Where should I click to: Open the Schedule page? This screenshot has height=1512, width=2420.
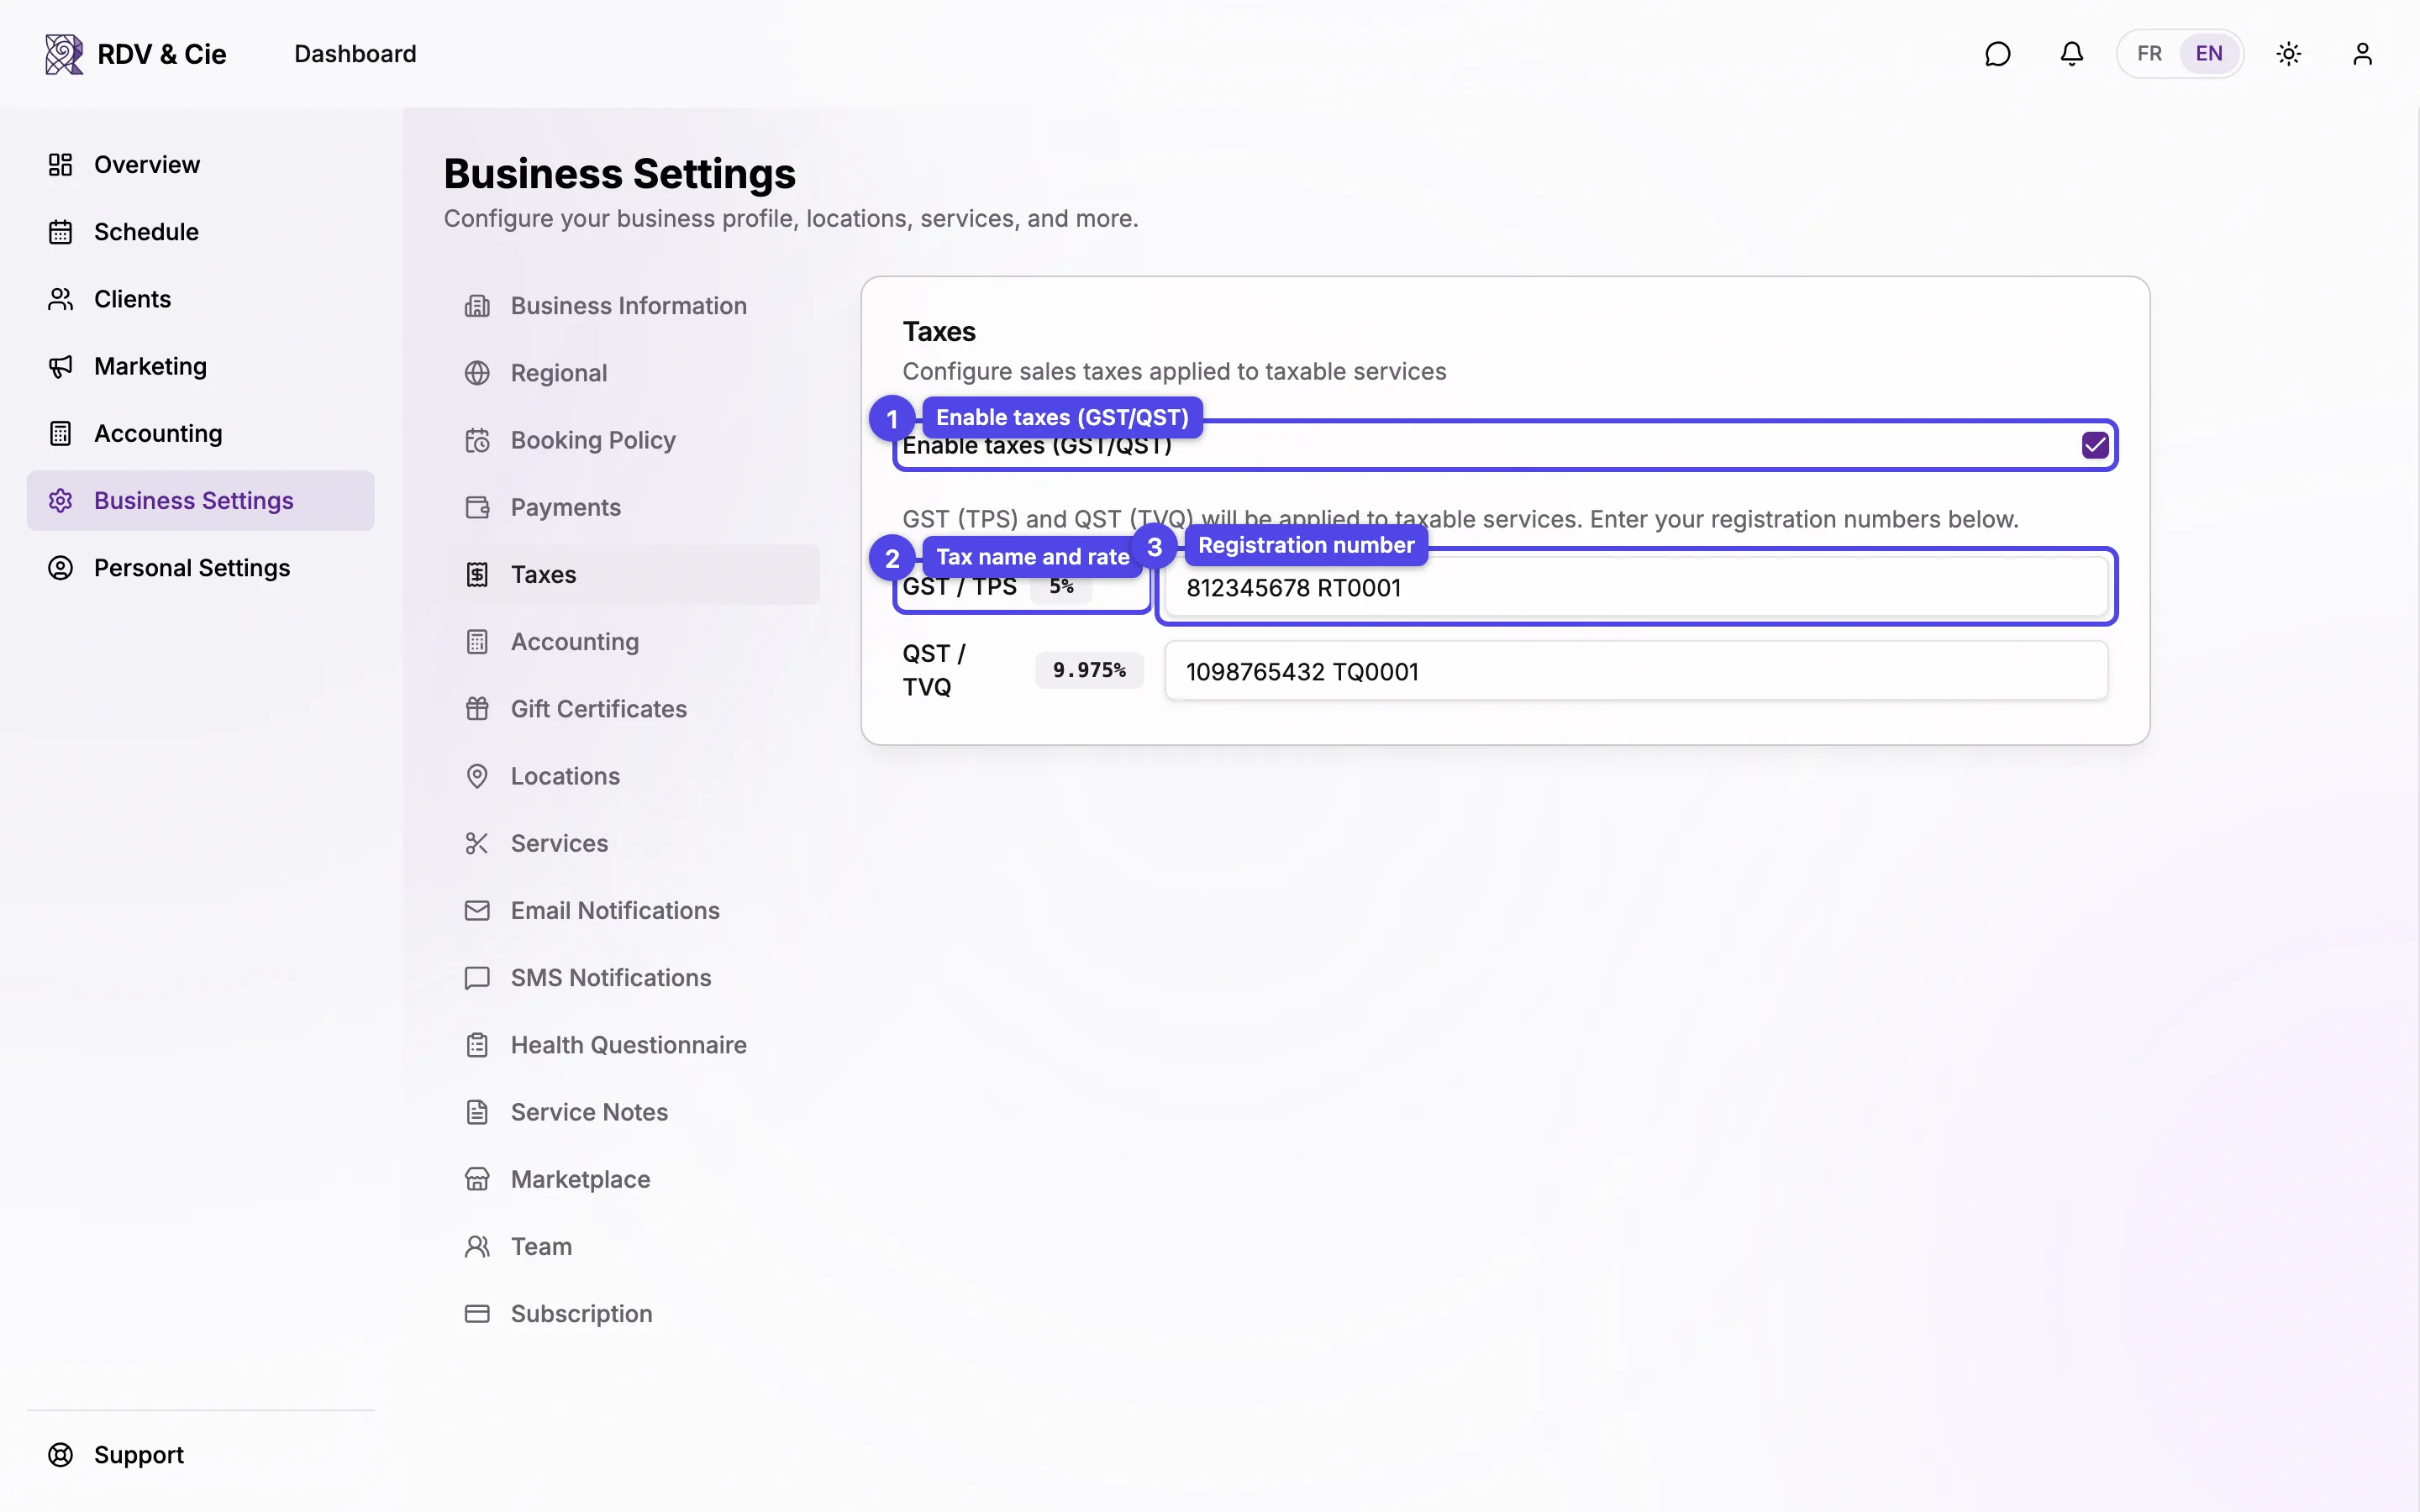tap(200, 232)
